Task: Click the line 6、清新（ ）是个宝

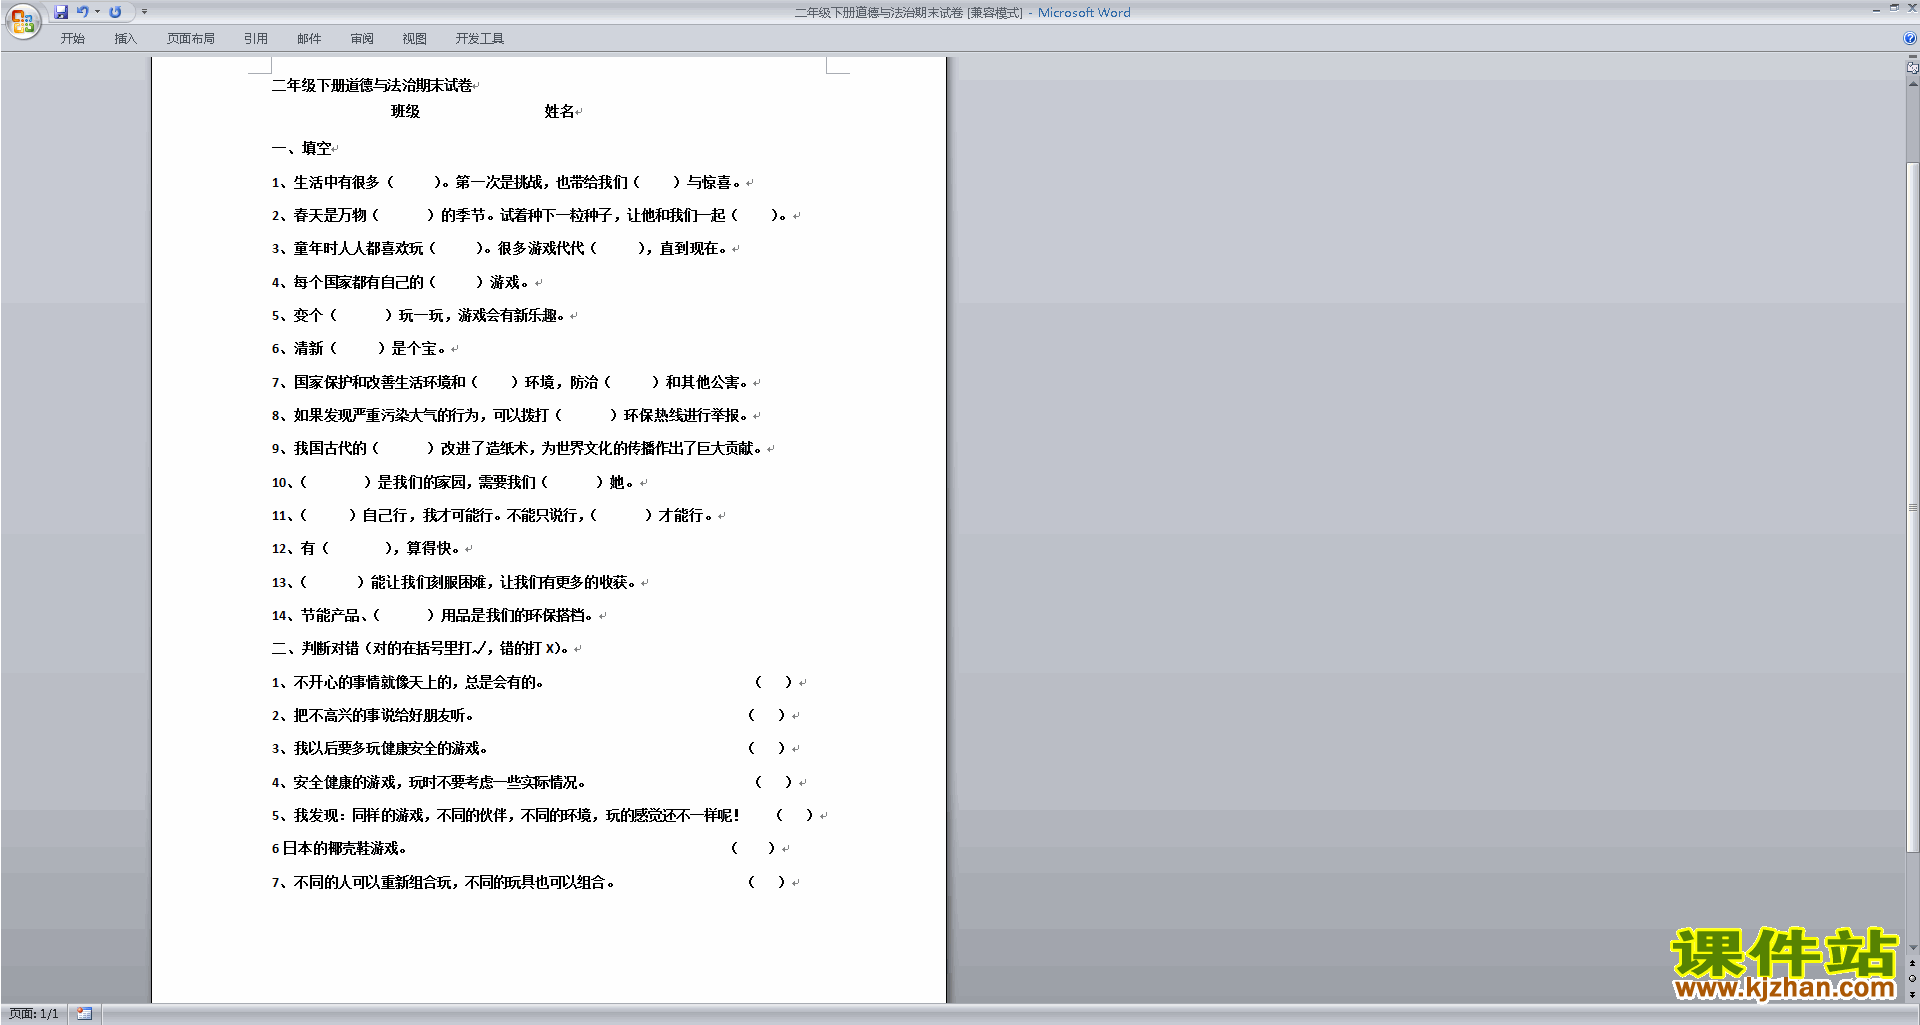Action: 360,349
